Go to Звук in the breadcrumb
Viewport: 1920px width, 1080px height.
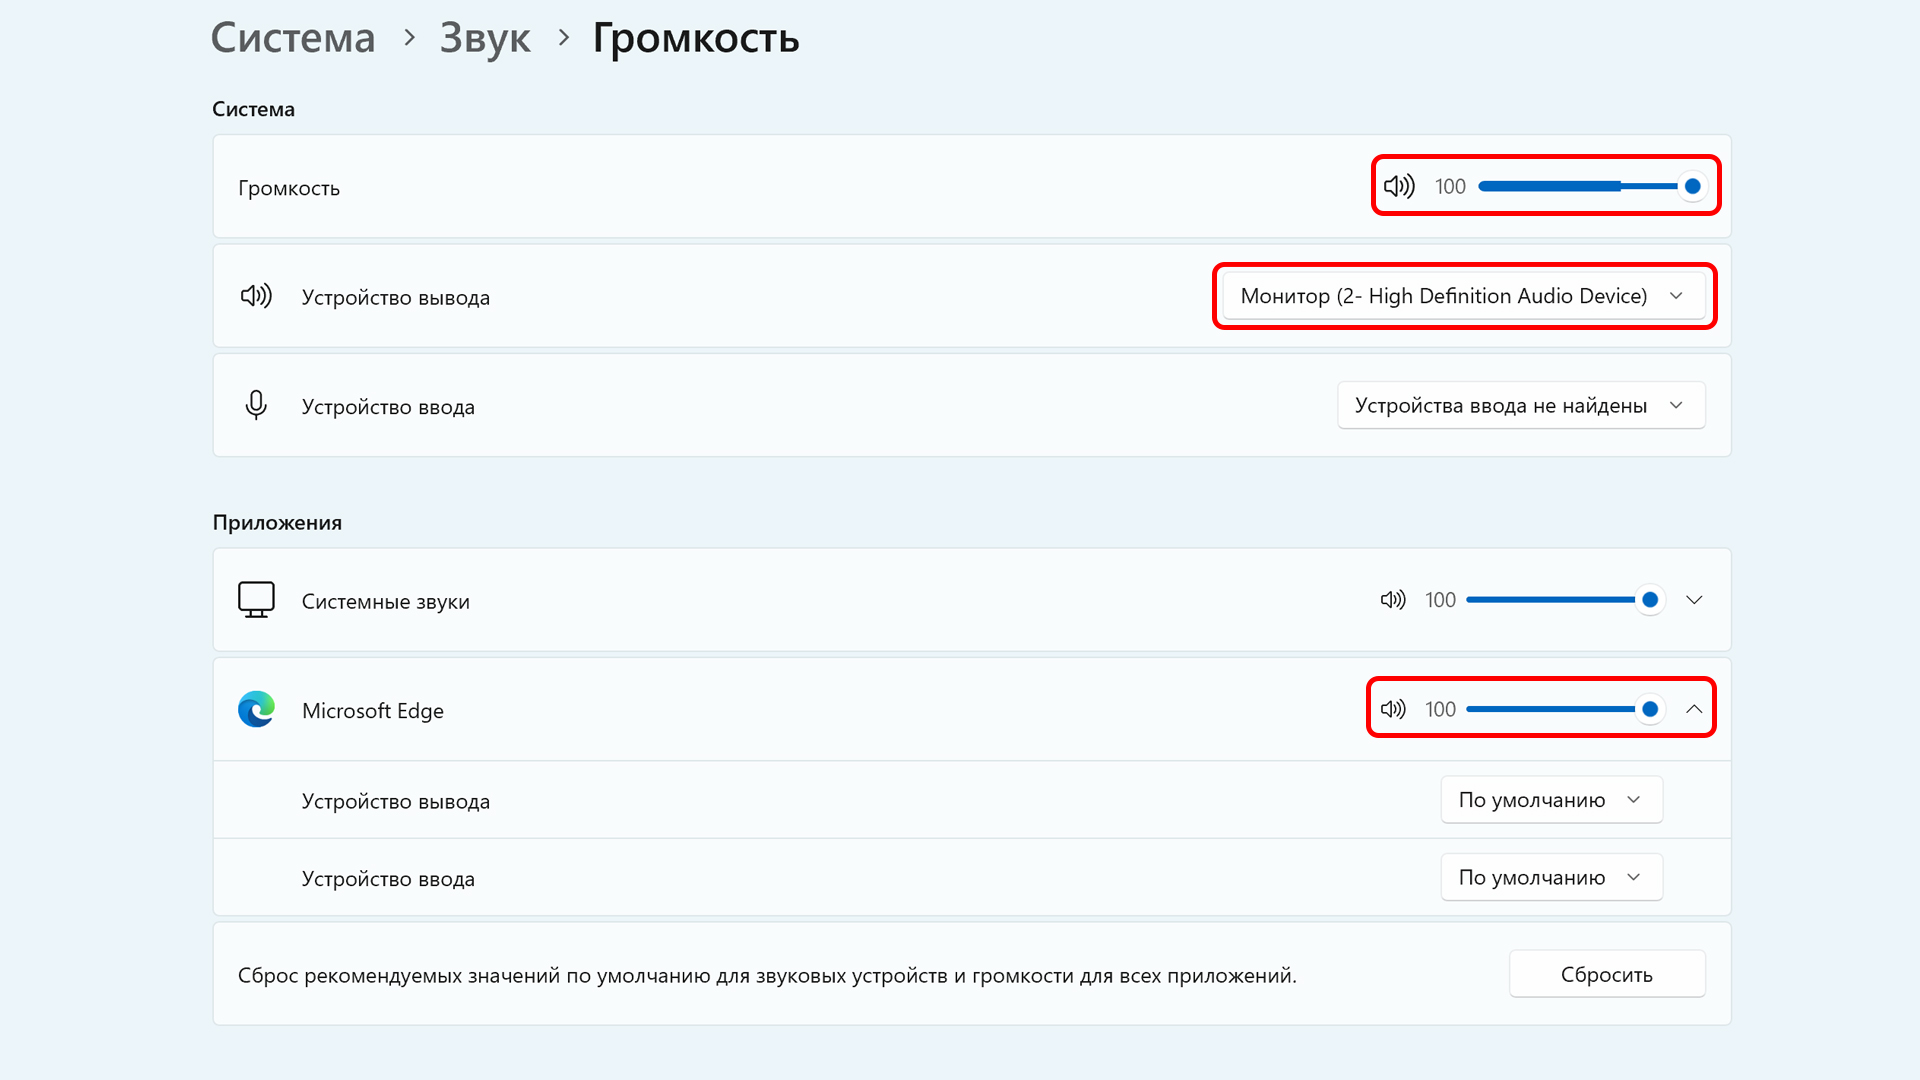point(485,38)
